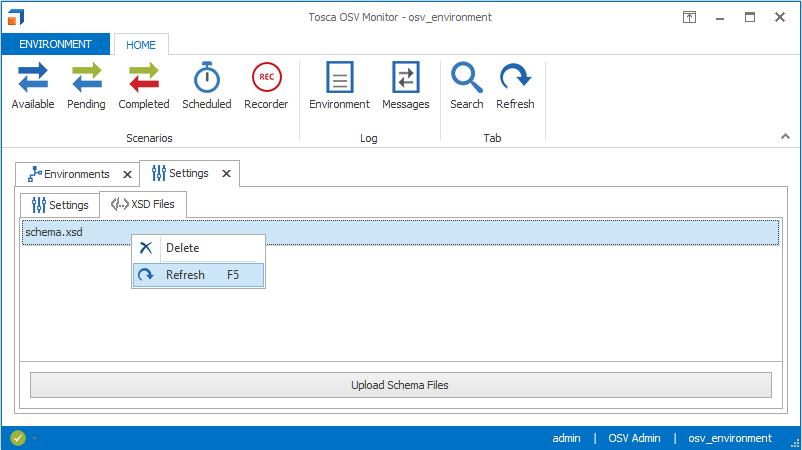Screen dimensions: 802x450
Task: Select the HOME ribbon tab
Action: coord(141,44)
